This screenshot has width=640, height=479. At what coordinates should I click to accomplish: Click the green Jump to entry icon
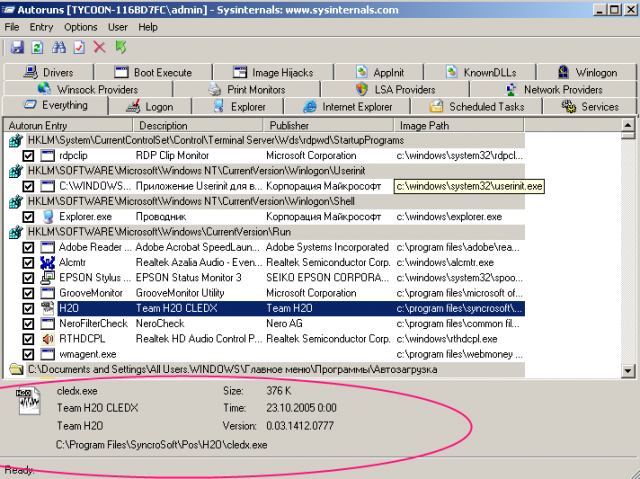[121, 47]
